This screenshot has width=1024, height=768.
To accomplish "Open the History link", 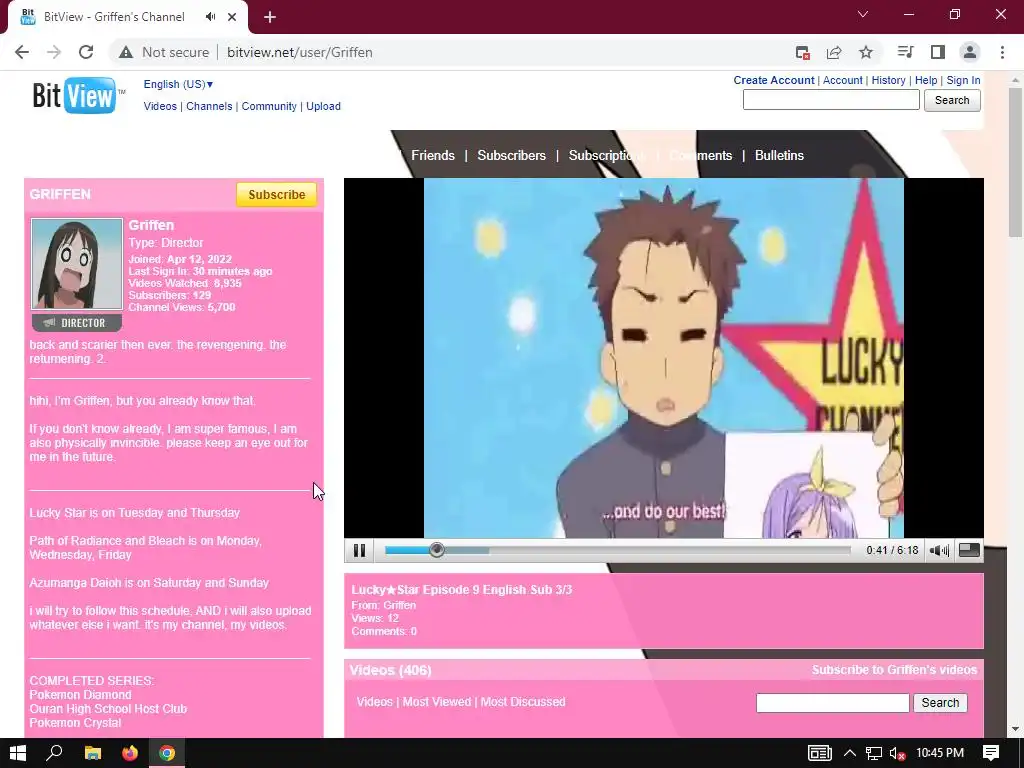I will click(x=888, y=80).
